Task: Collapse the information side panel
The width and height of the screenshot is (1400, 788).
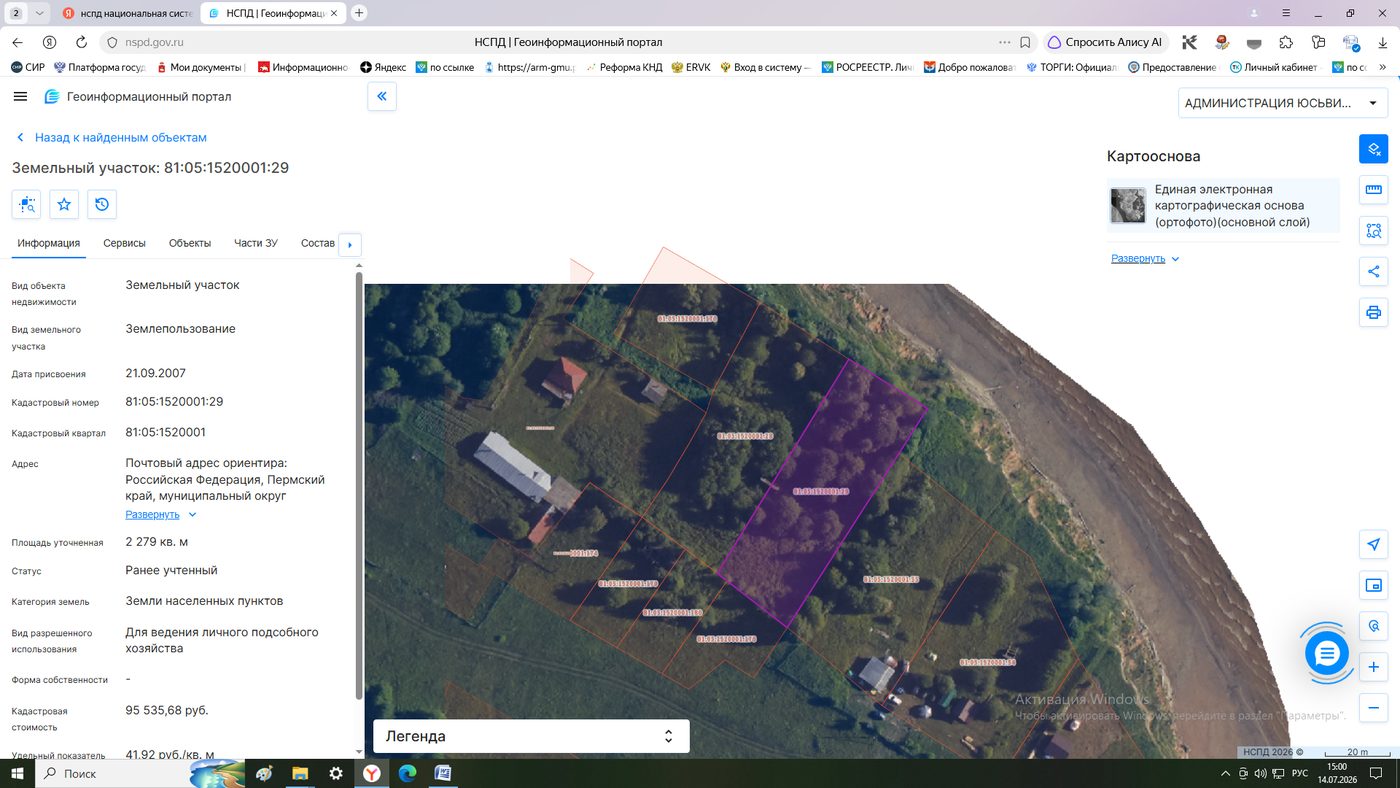Action: pyautogui.click(x=382, y=97)
